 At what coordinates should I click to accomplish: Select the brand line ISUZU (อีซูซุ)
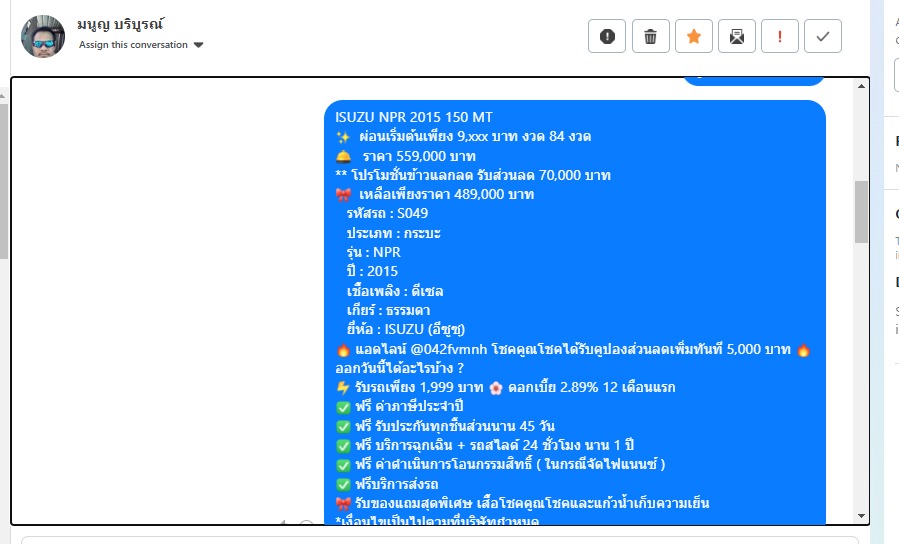pos(406,329)
